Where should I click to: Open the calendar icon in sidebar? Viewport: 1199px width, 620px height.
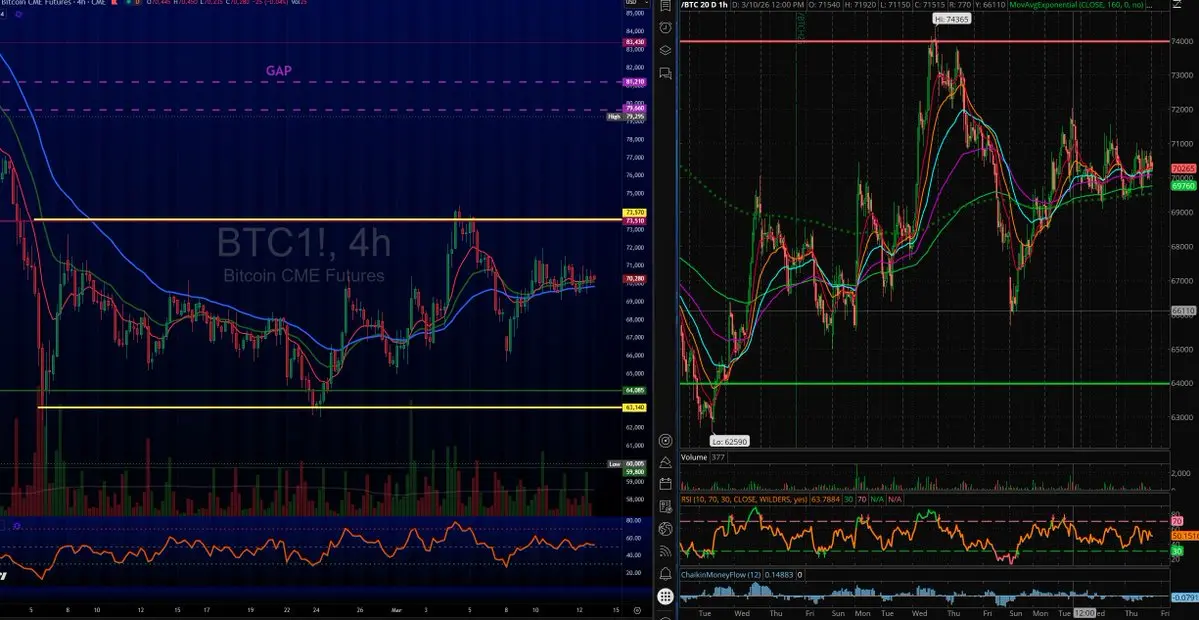[664, 483]
